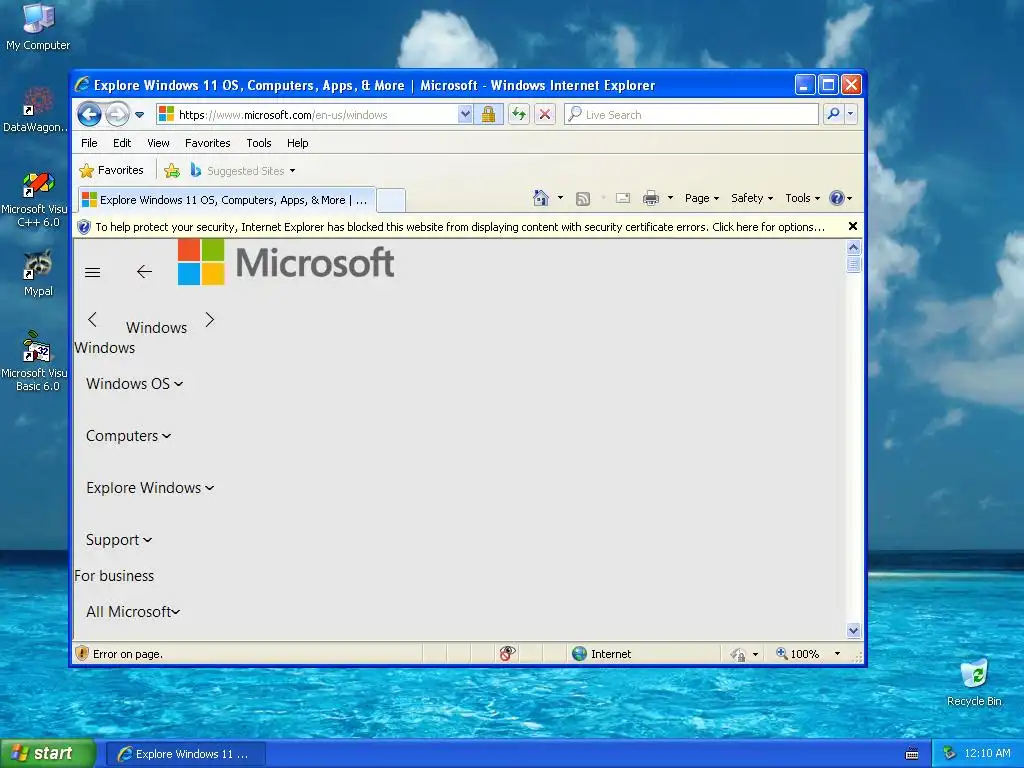The height and width of the screenshot is (768, 1024).
Task: Click the security lock icon
Action: [488, 115]
